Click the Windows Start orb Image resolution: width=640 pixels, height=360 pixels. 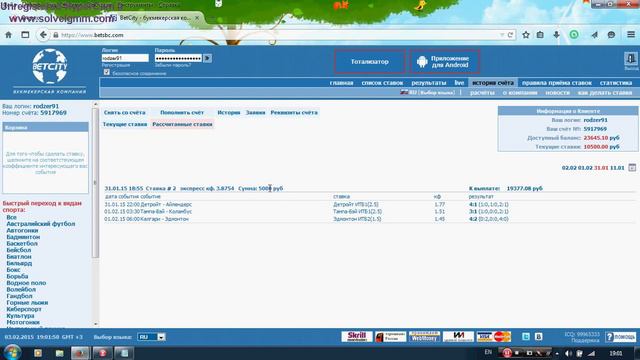pyautogui.click(x=12, y=353)
